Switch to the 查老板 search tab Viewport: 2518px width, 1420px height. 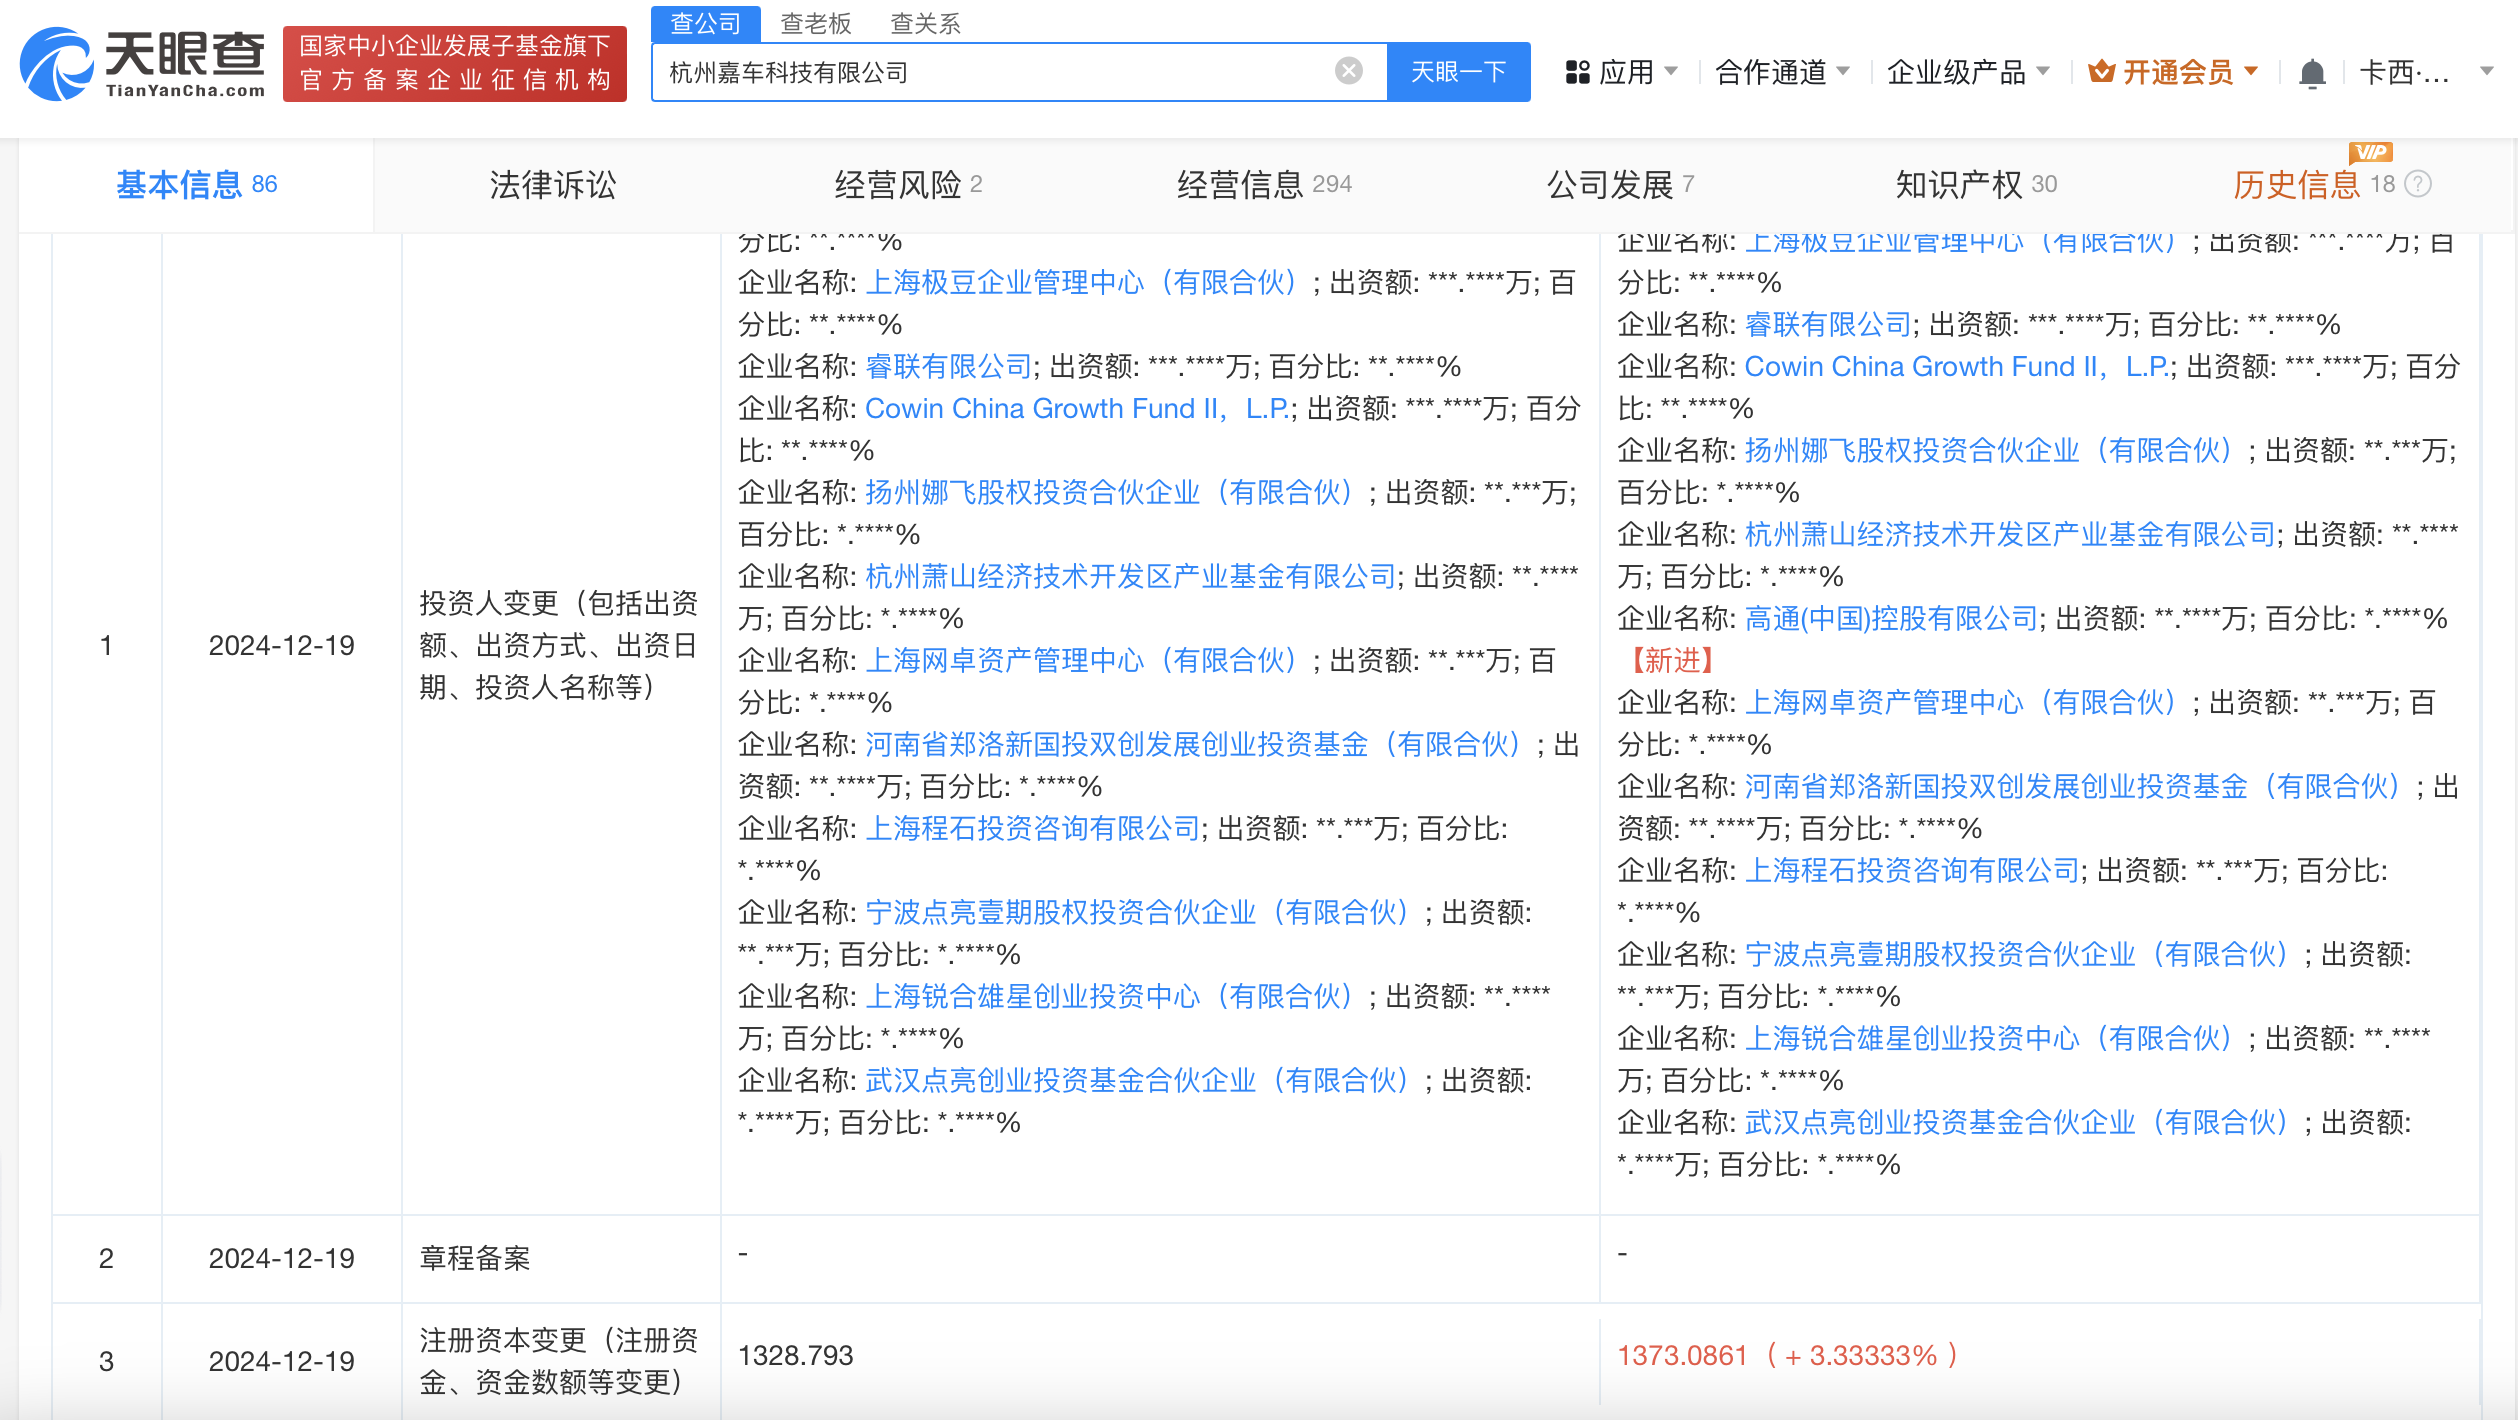pos(815,23)
